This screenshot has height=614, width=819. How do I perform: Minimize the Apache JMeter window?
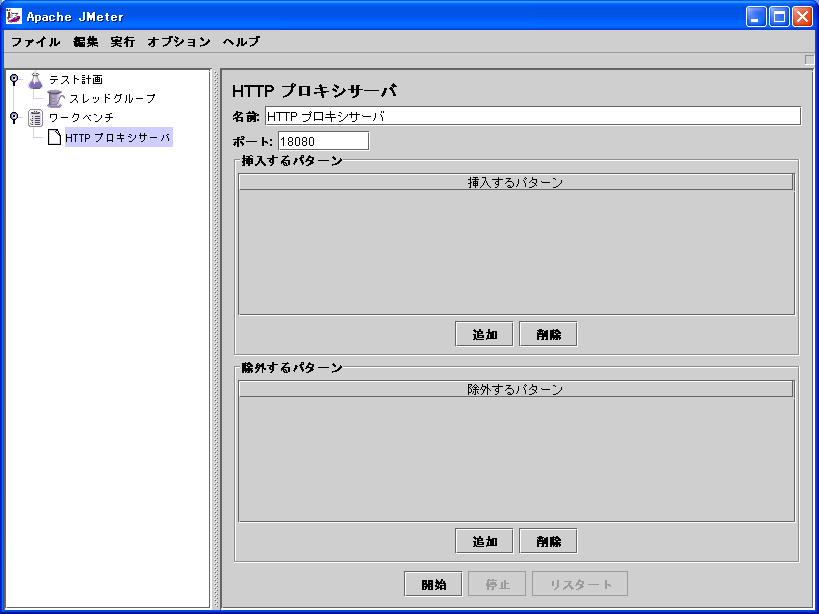click(755, 17)
